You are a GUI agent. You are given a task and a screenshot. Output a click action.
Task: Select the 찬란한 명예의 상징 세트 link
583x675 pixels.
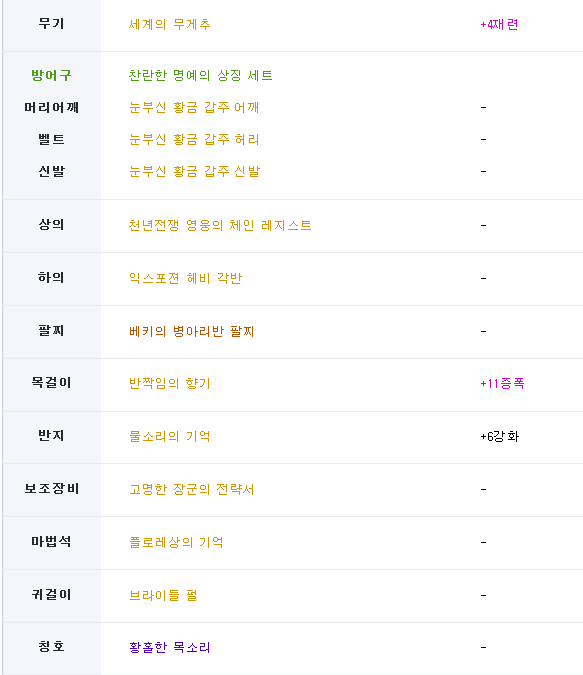pos(201,75)
